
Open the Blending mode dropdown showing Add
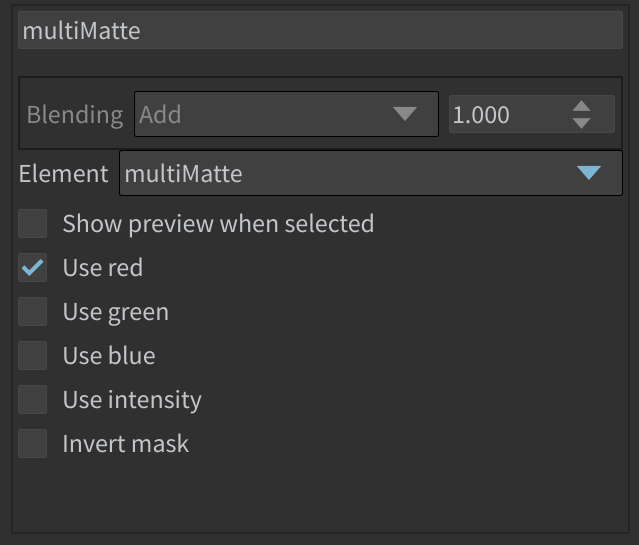(286, 114)
